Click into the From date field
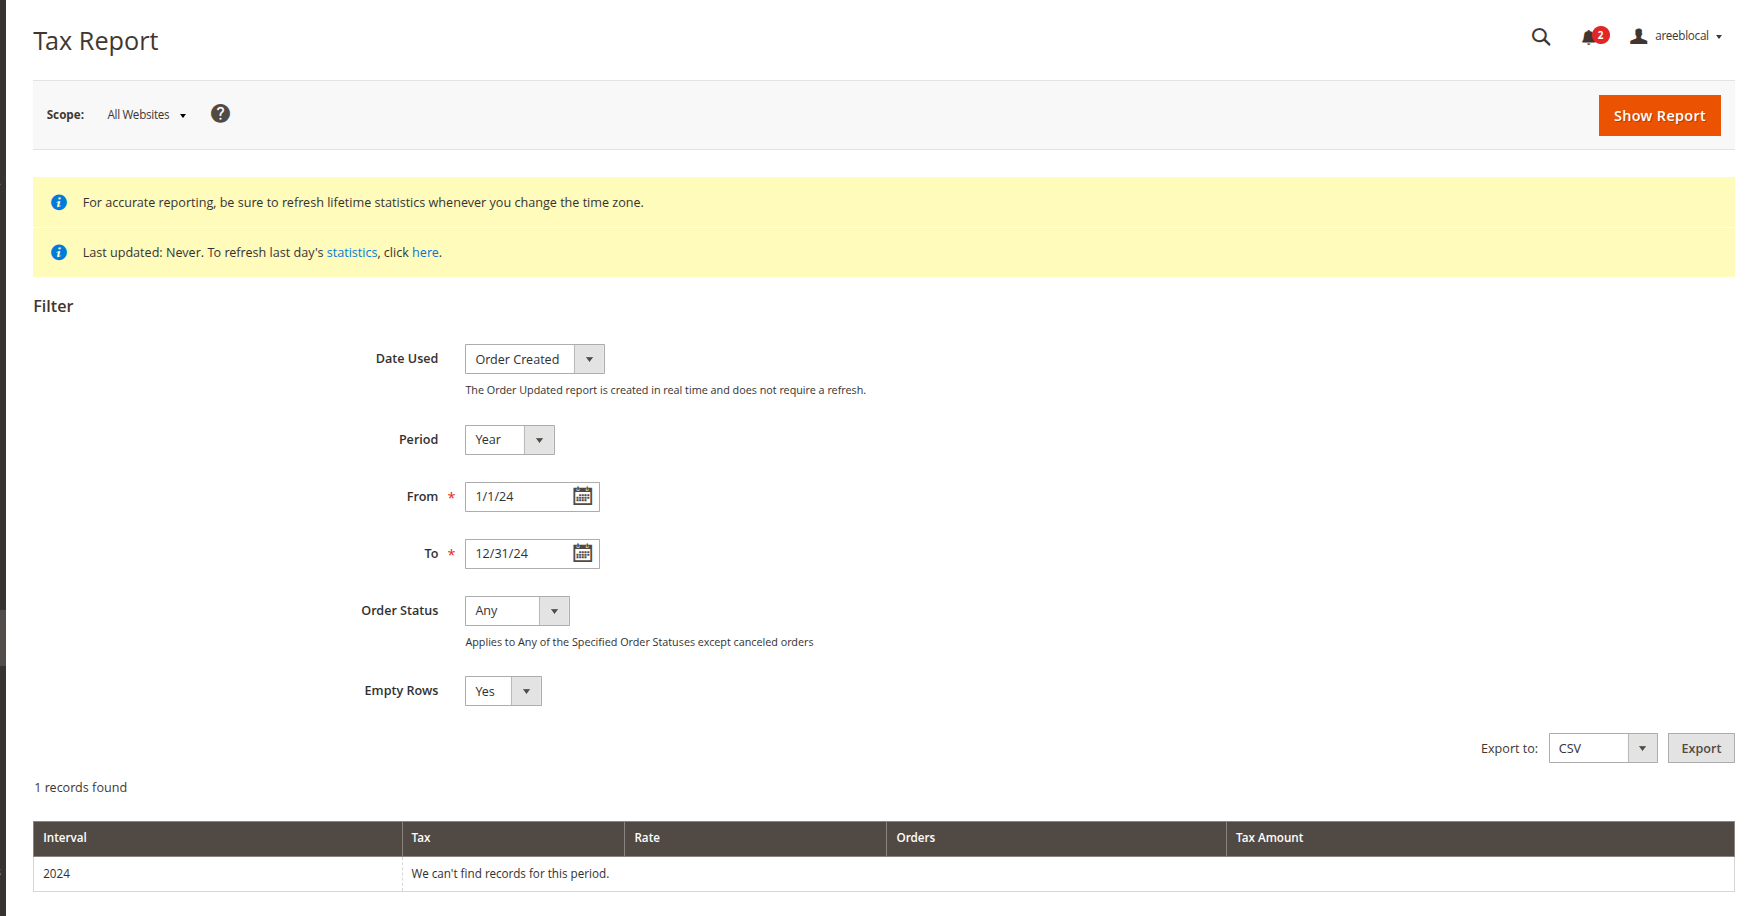This screenshot has height=916, width=1754. point(517,497)
